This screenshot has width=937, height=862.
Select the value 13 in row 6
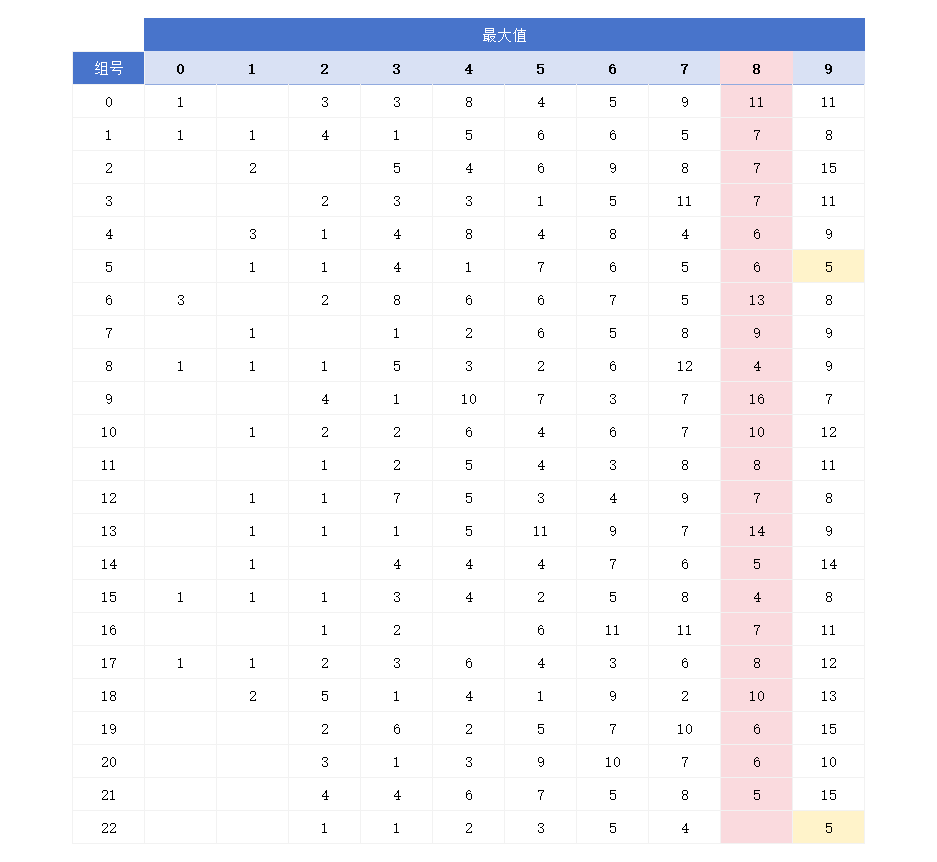click(x=756, y=300)
